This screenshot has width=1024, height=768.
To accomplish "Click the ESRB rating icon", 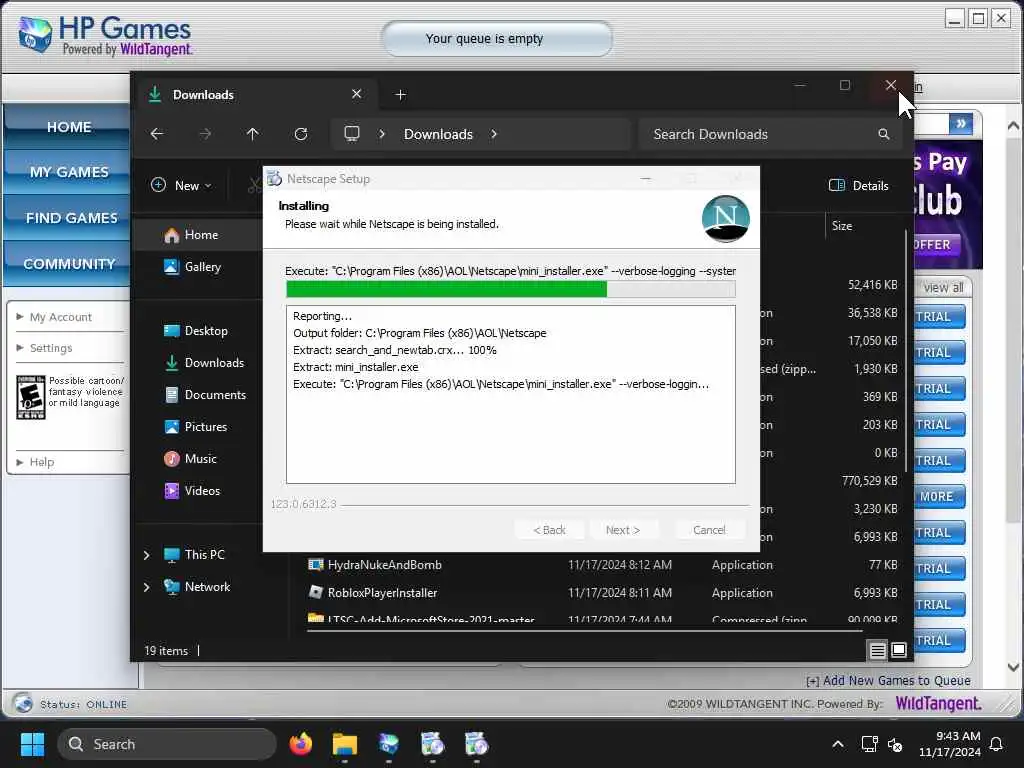I will 31,396.
